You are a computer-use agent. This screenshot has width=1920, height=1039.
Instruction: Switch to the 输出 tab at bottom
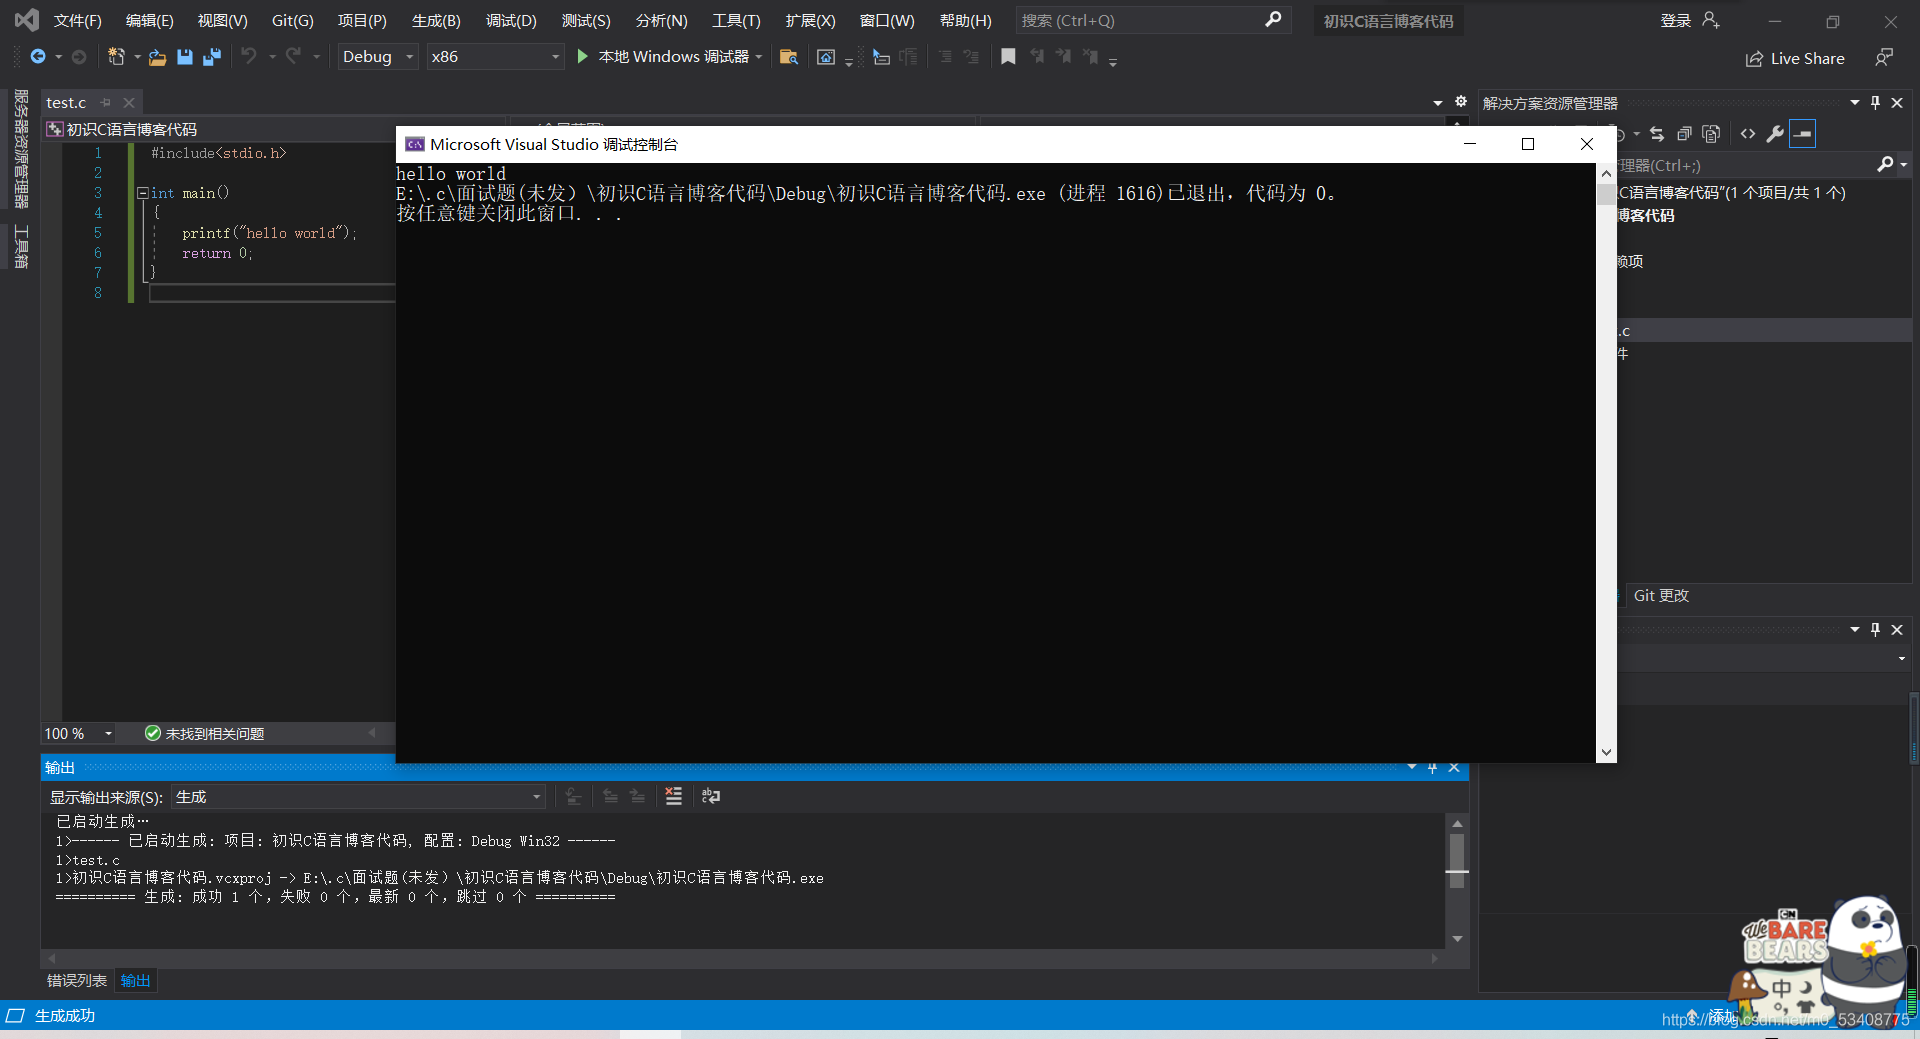(x=135, y=980)
